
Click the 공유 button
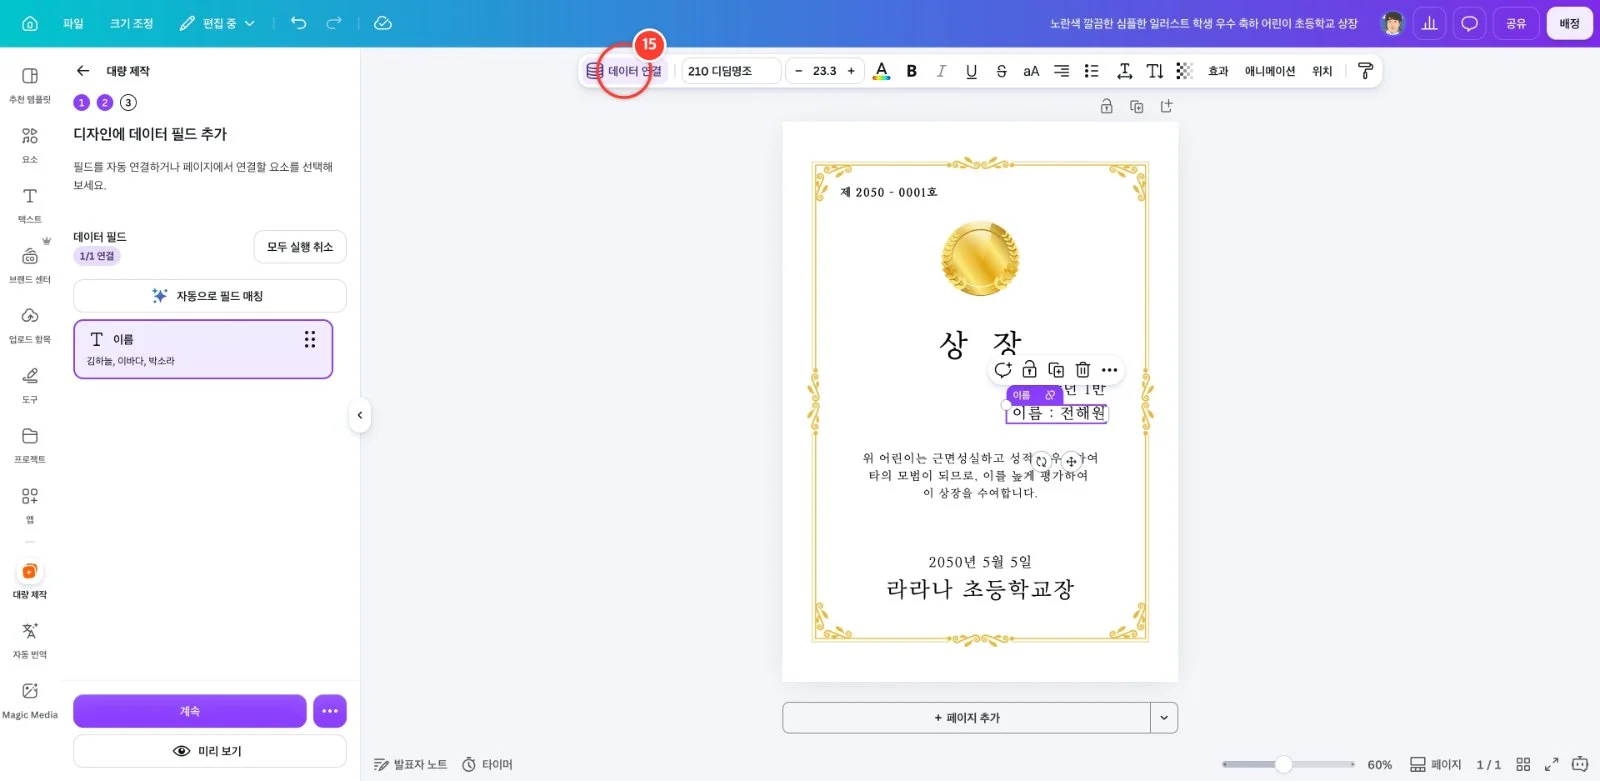tap(1516, 23)
